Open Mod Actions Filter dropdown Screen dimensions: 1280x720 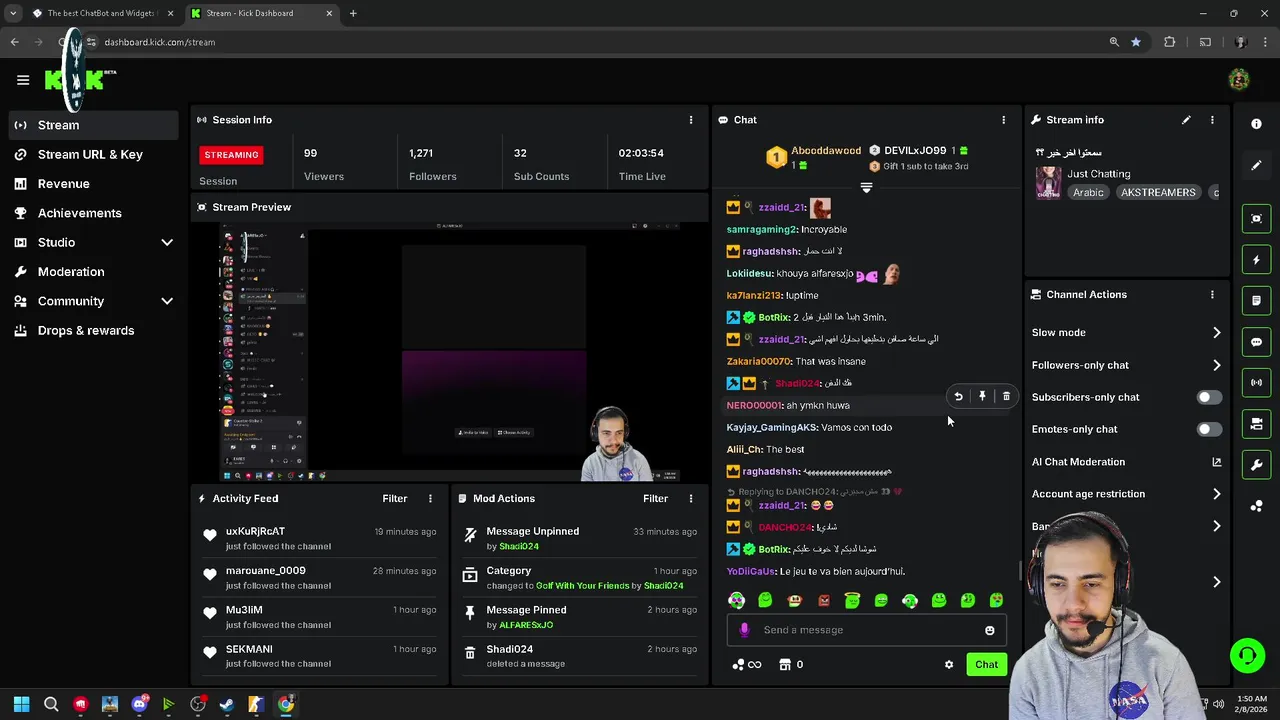655,499
